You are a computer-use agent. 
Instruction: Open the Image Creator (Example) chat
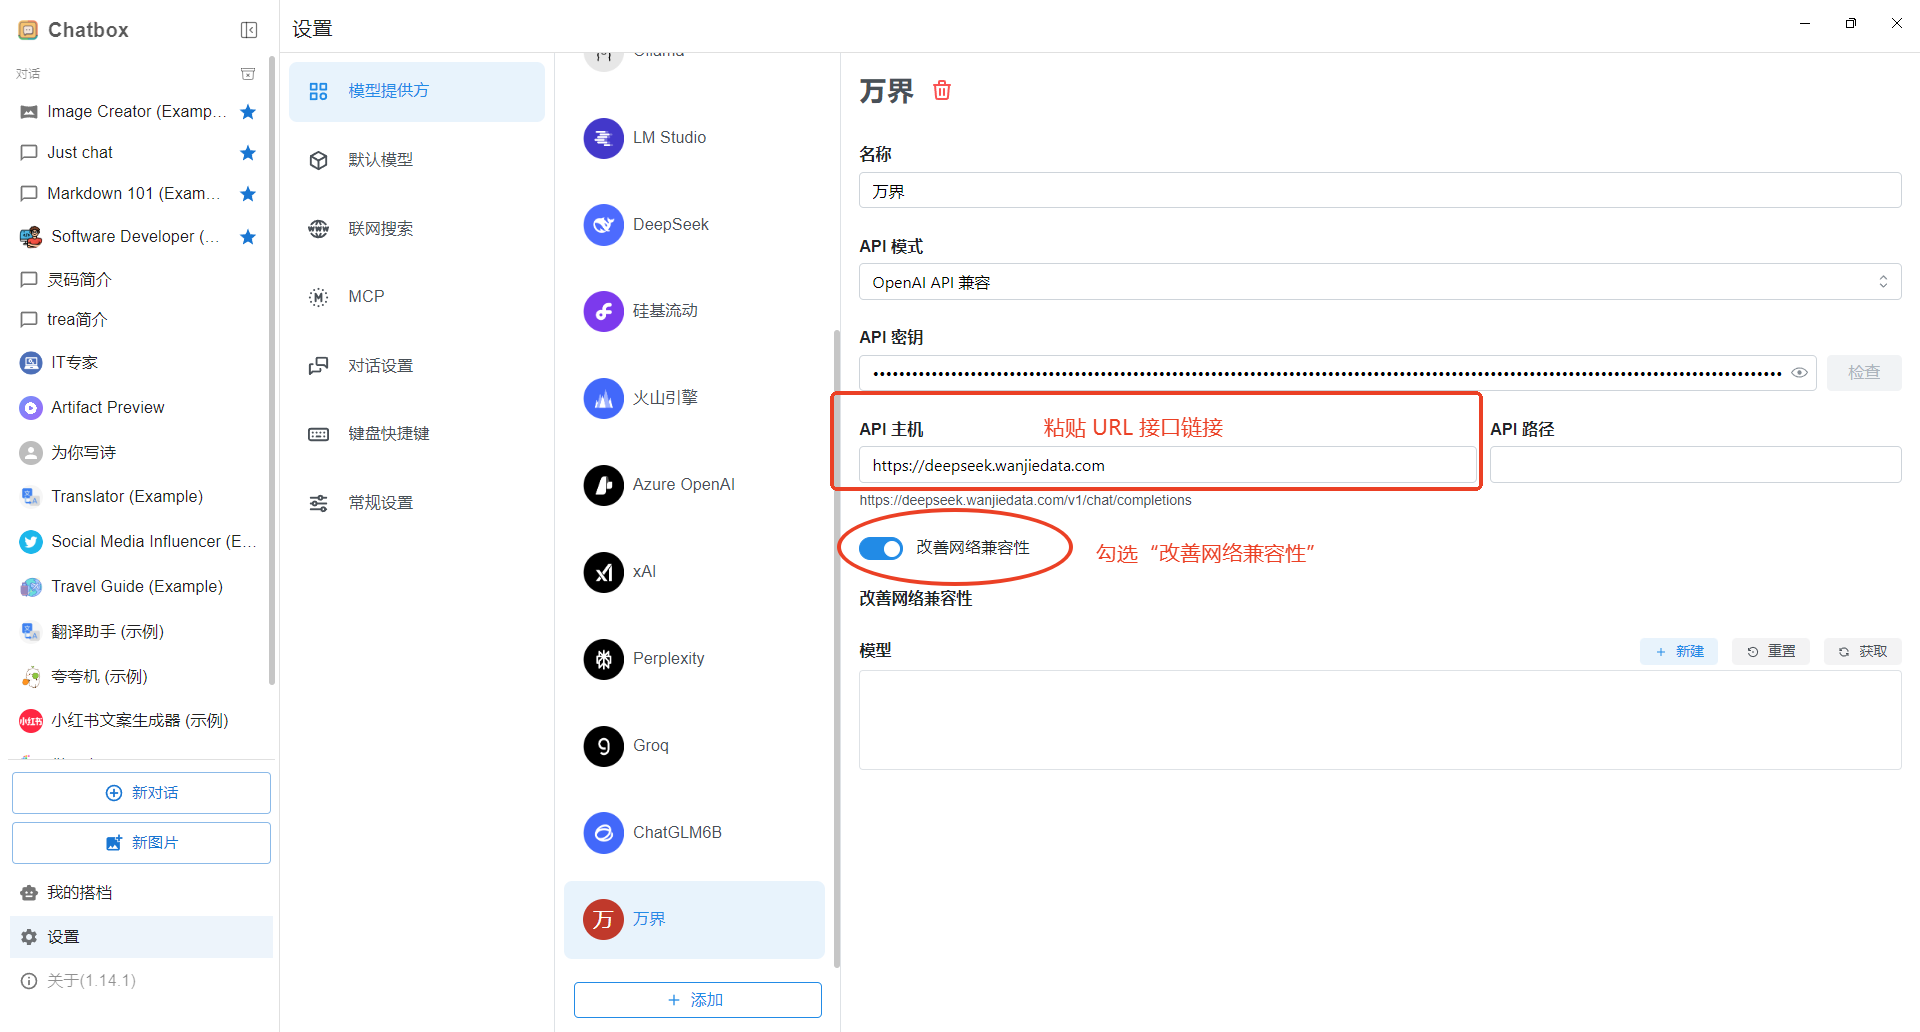[x=138, y=112]
